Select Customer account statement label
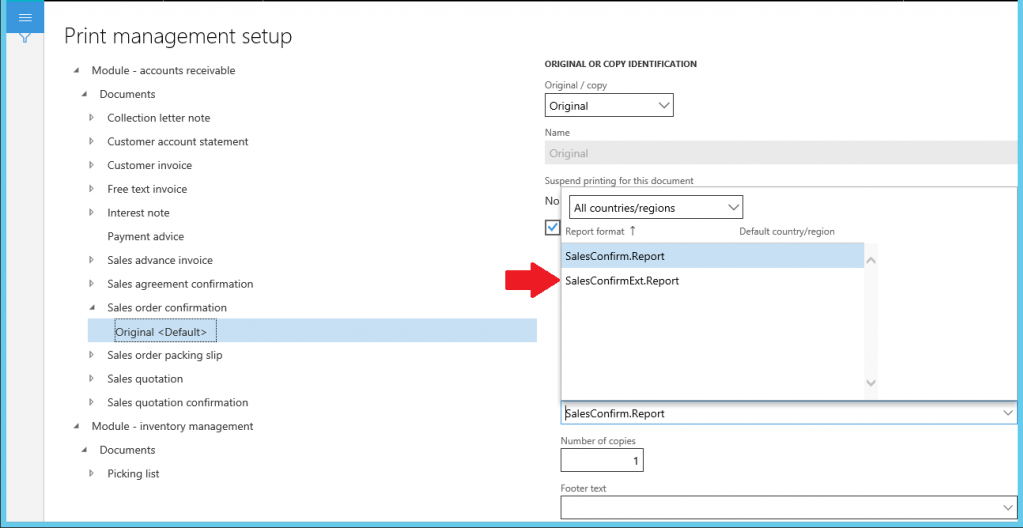Screen dimensions: 1023x528 177,142
